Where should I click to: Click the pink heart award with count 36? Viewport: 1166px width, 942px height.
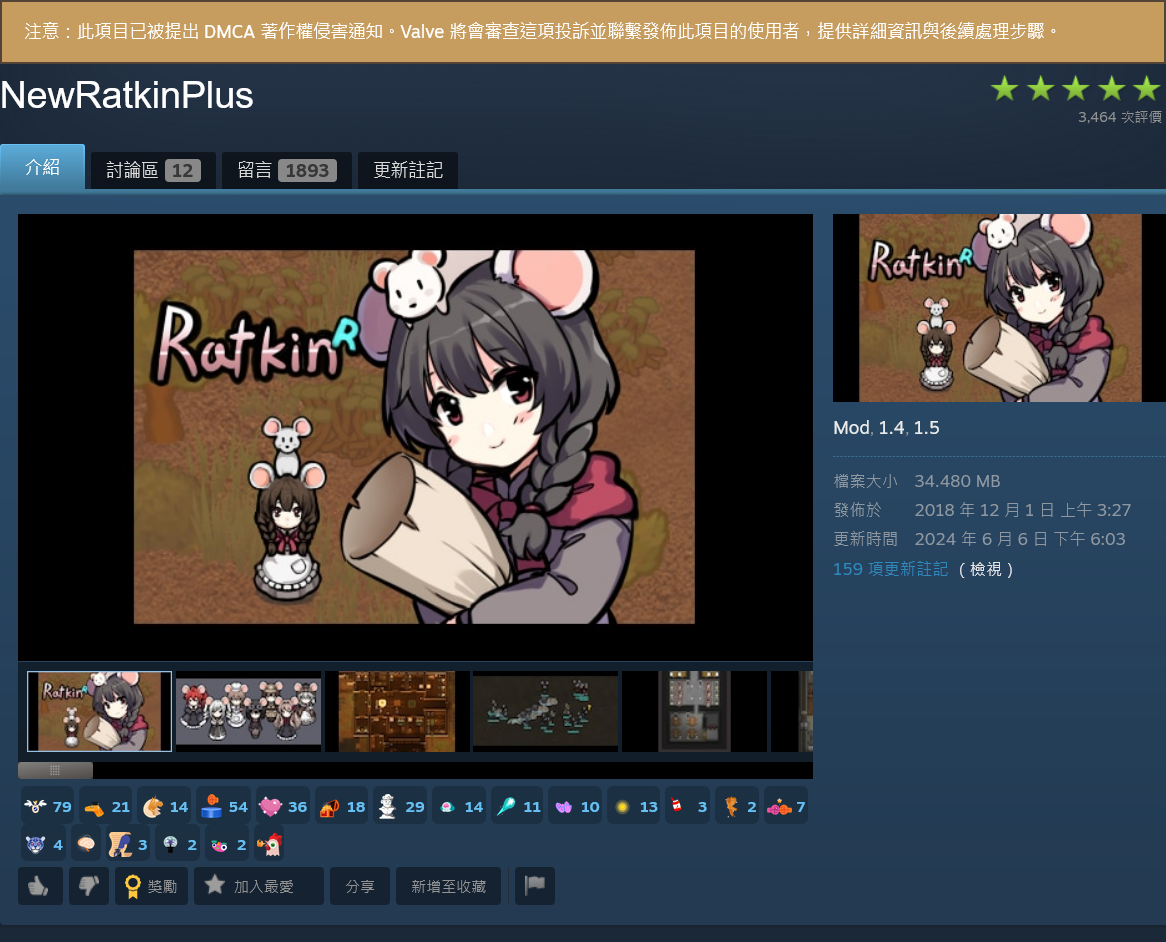(x=283, y=806)
